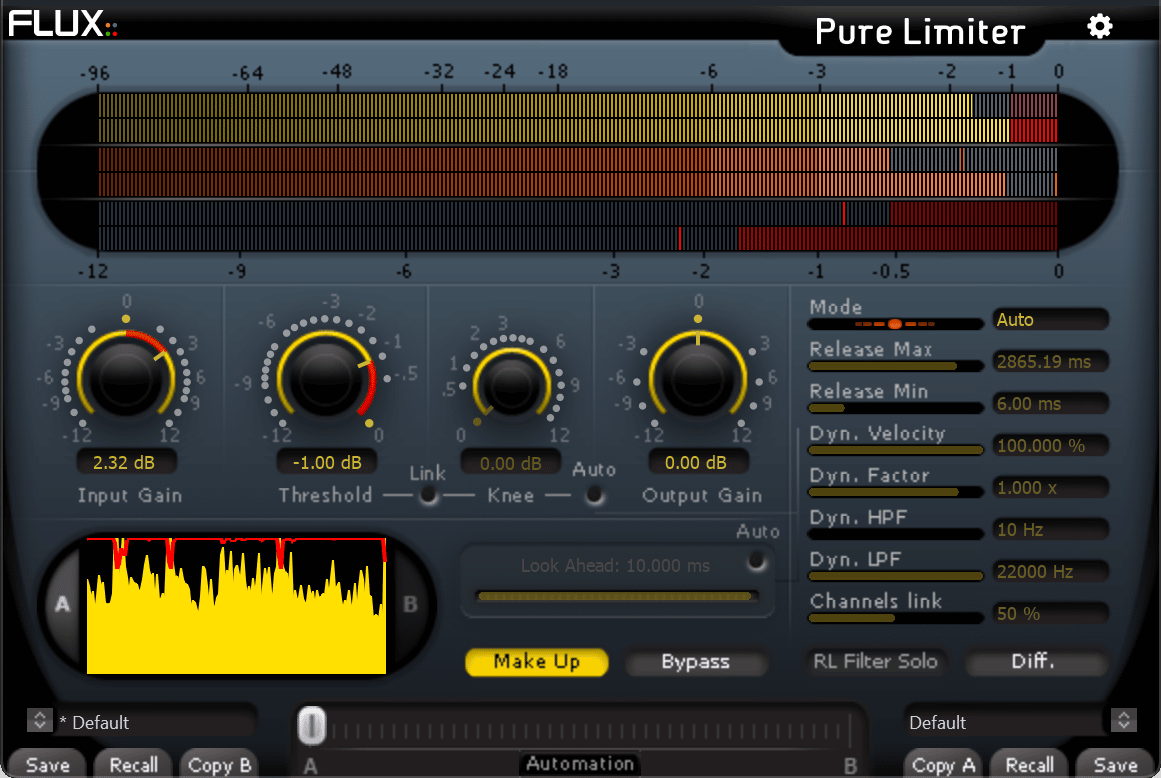Open the left preset stepper arrows
The height and width of the screenshot is (778, 1161).
[39, 721]
